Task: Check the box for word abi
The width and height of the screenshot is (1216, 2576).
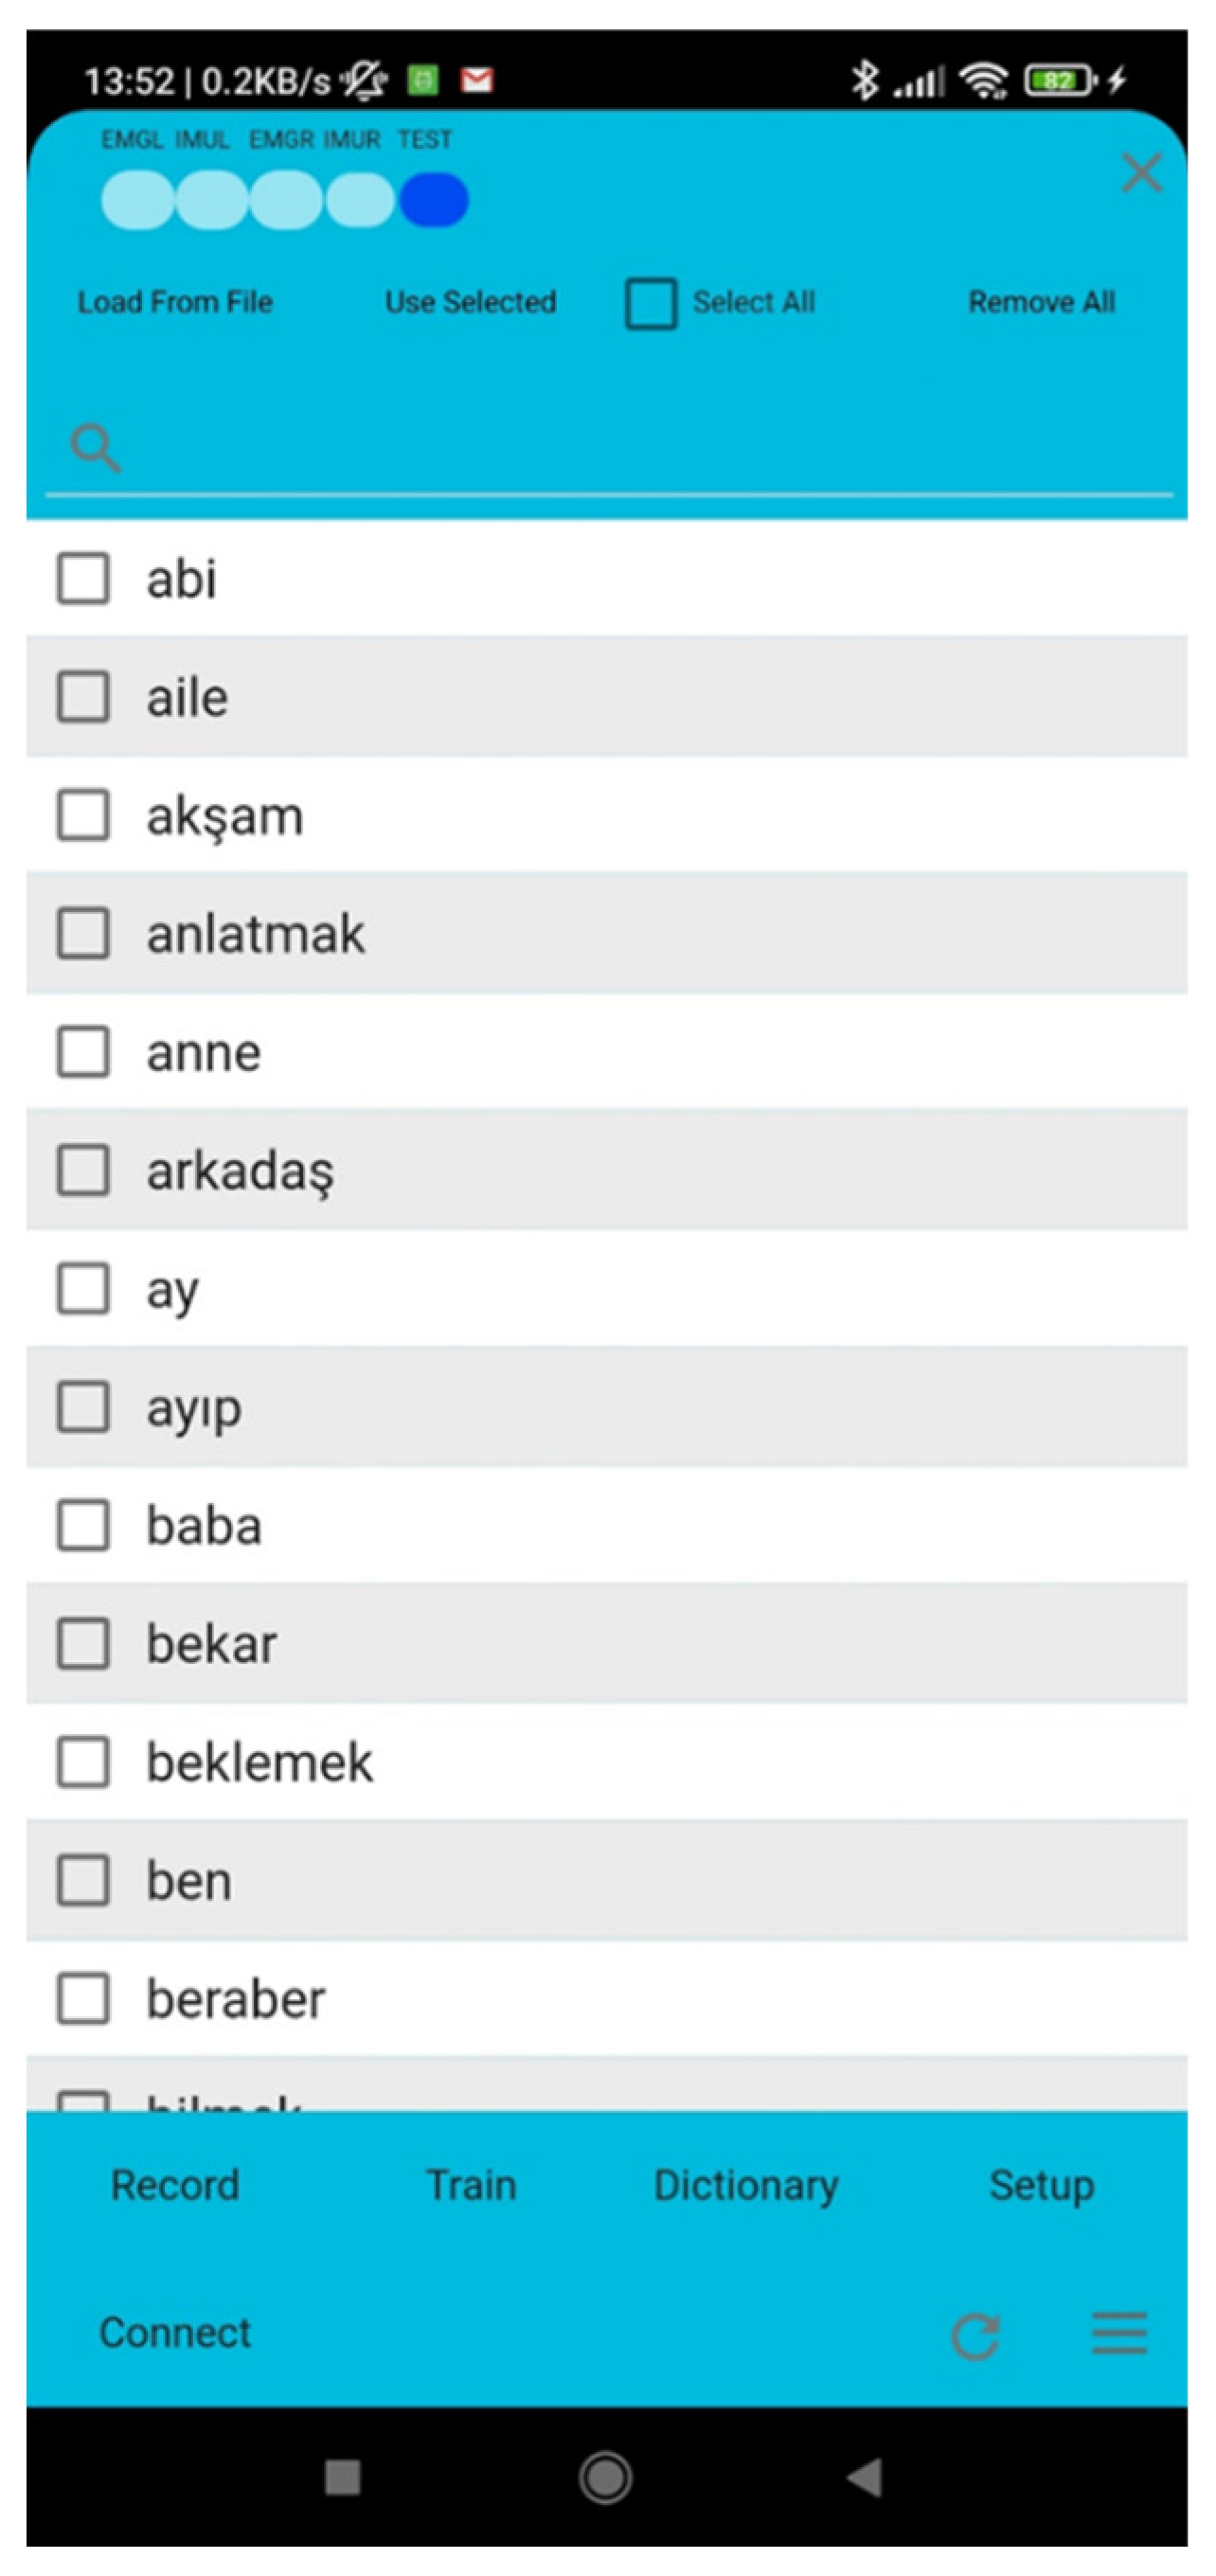Action: (x=83, y=578)
